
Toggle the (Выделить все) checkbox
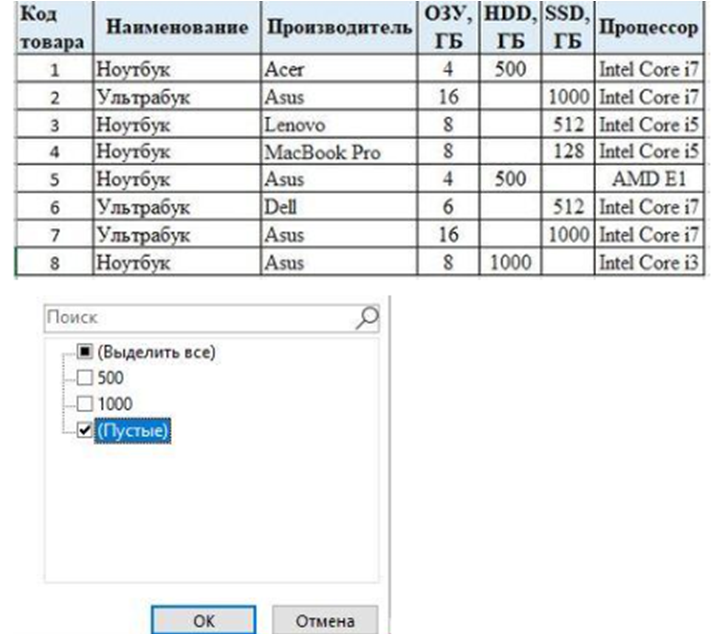click(85, 352)
